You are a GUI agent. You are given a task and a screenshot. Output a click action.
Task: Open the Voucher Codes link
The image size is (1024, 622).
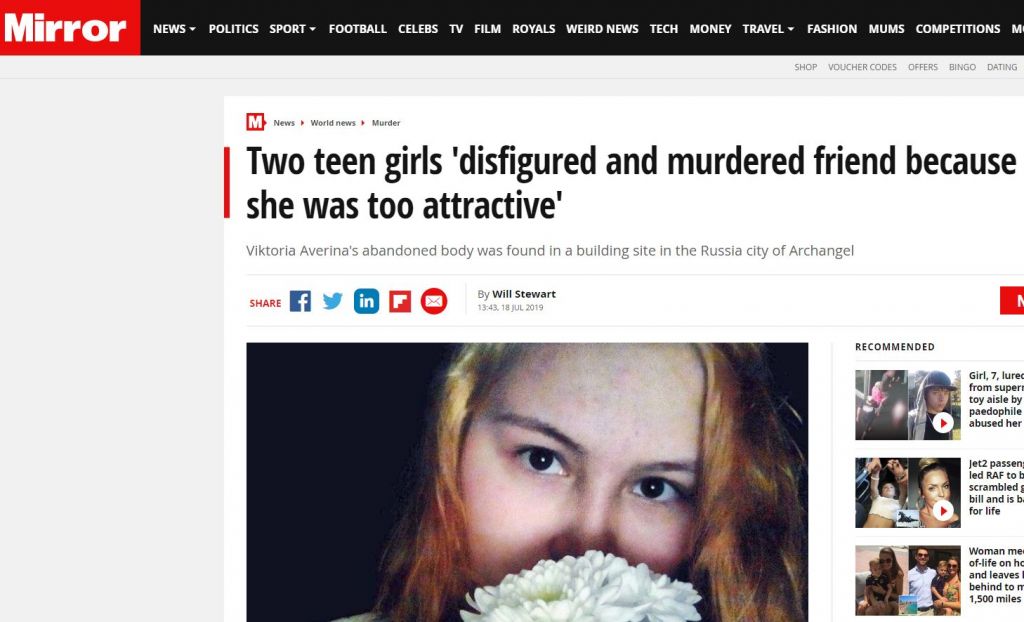click(862, 67)
